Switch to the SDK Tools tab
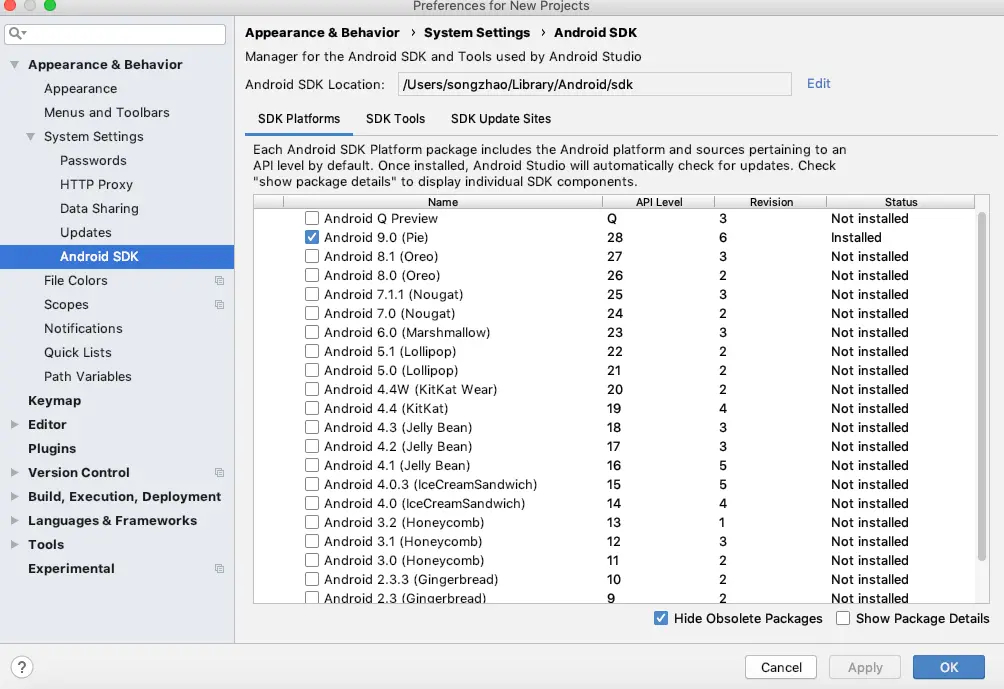The height and width of the screenshot is (689, 1004). point(395,119)
